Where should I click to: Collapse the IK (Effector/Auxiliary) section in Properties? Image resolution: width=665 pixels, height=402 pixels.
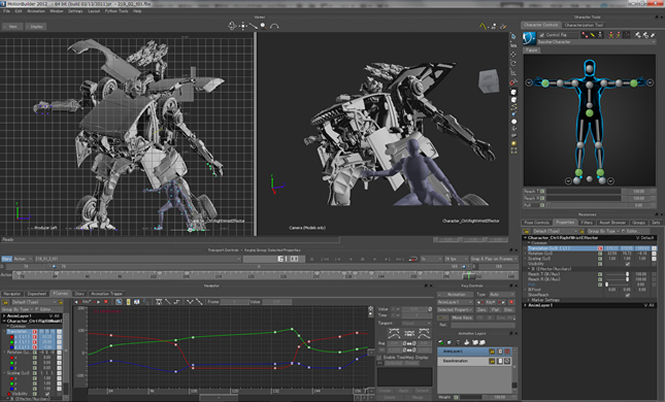coord(529,269)
